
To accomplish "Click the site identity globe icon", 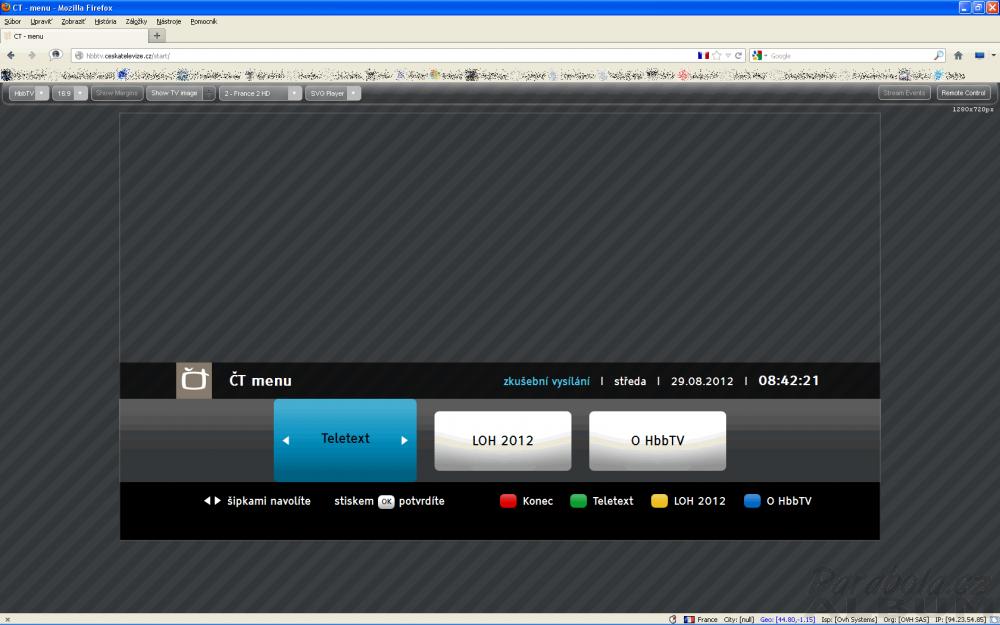I will pyautogui.click(x=79, y=55).
